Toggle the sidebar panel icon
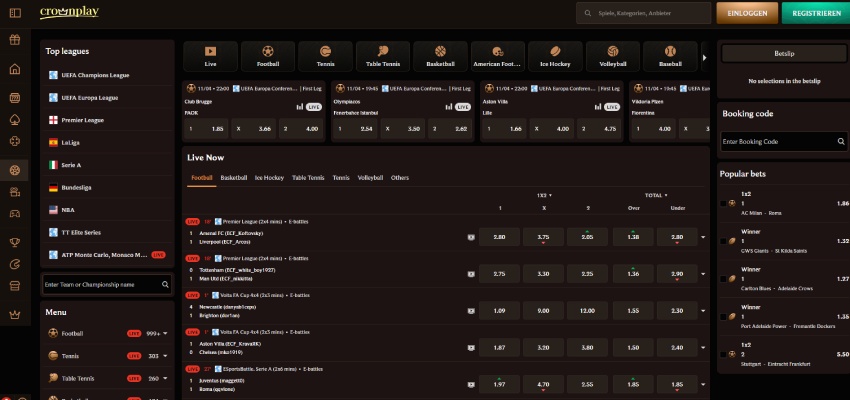Screen dimensions: 850x400 tap(15, 12)
